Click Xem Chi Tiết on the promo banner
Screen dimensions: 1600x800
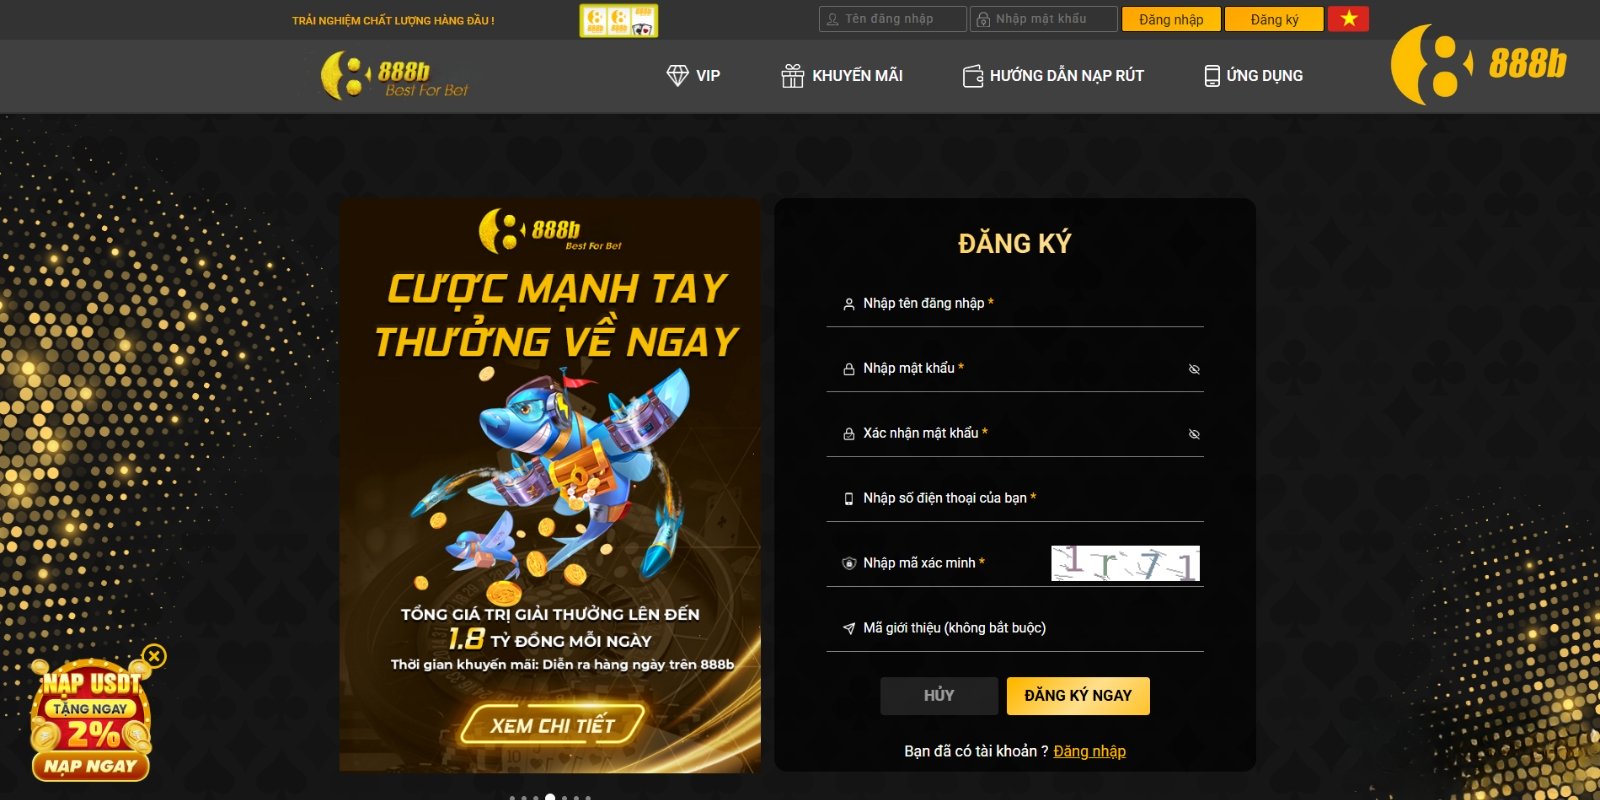552,726
